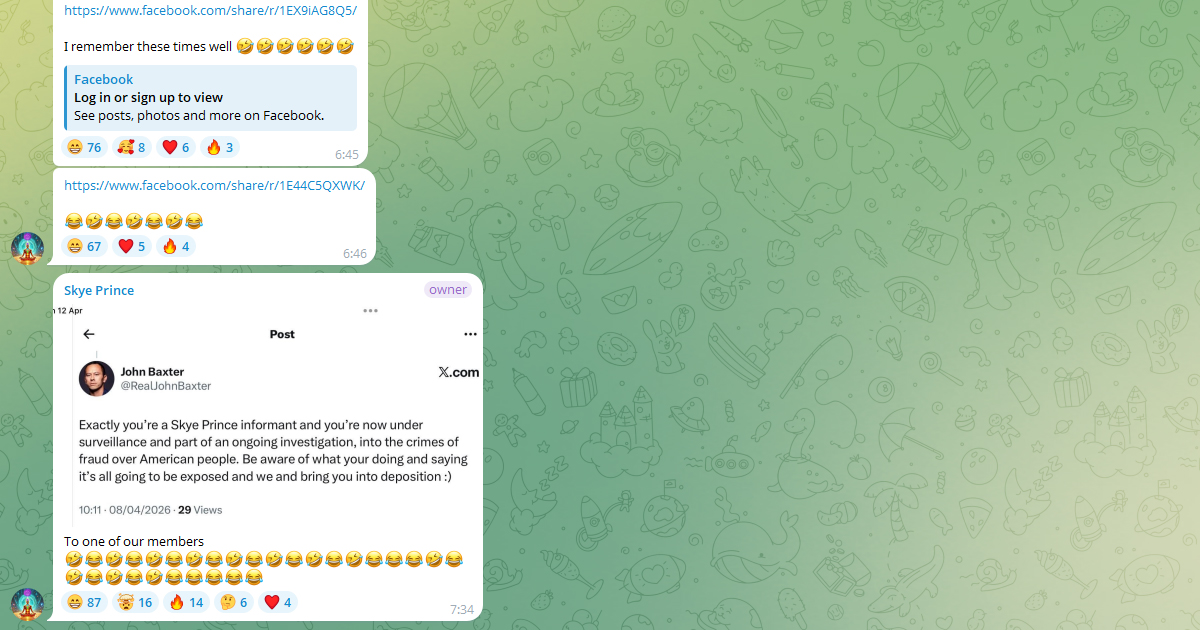This screenshot has width=1200, height=630.
Task: Open the Facebook link preview card
Action: tap(210, 98)
